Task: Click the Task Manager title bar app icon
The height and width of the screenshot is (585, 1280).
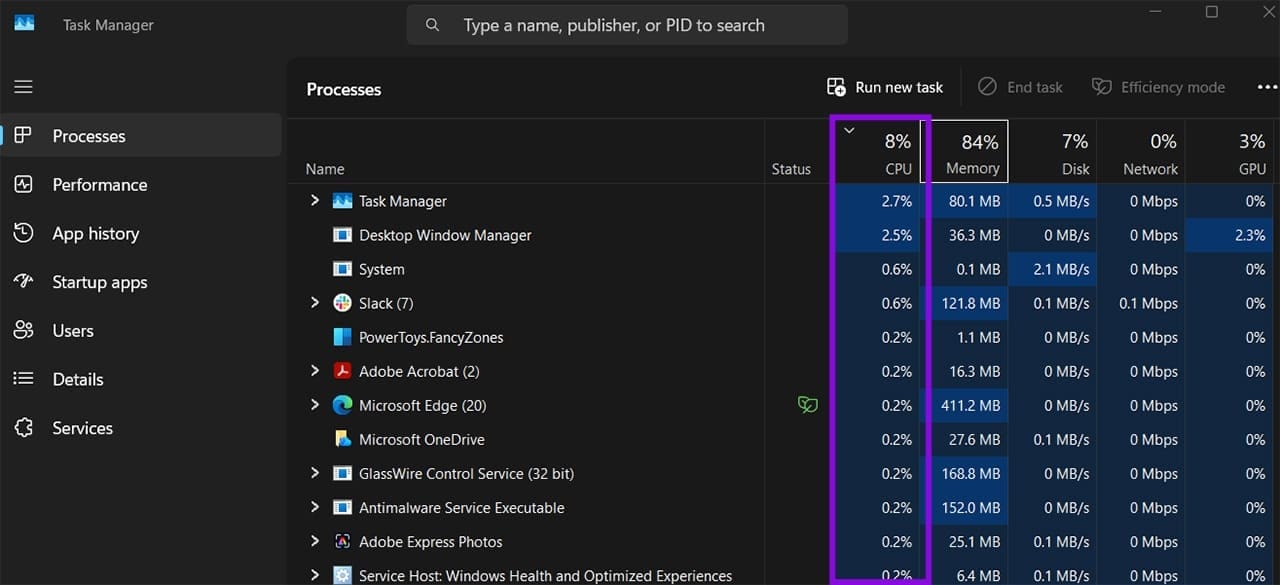Action: click(24, 23)
